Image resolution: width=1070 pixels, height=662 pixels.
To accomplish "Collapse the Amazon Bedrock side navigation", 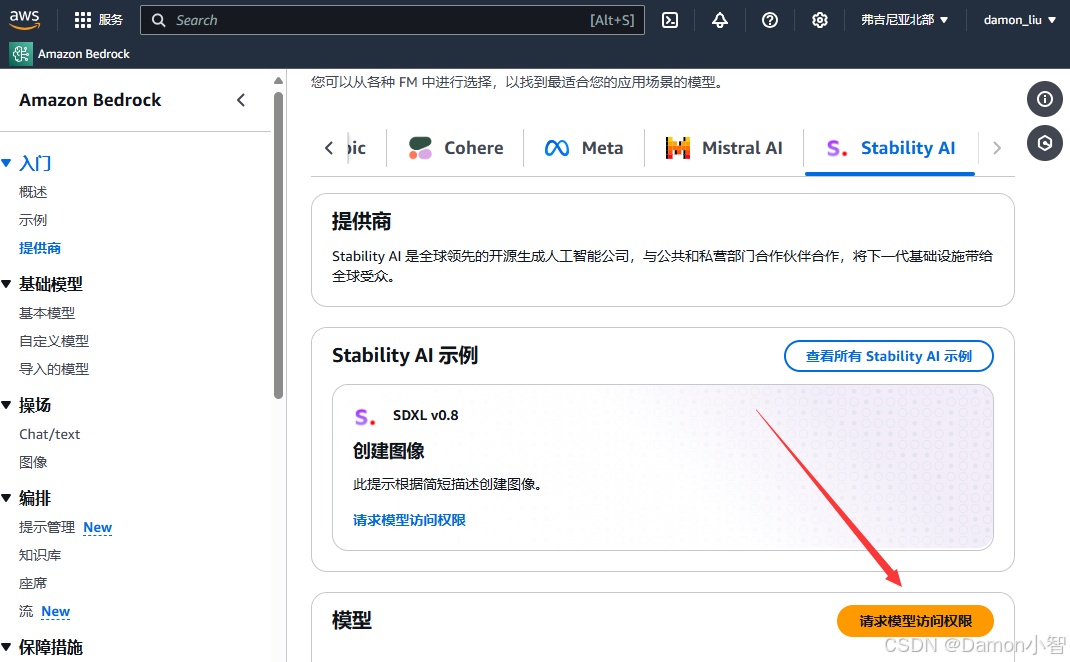I will [241, 100].
